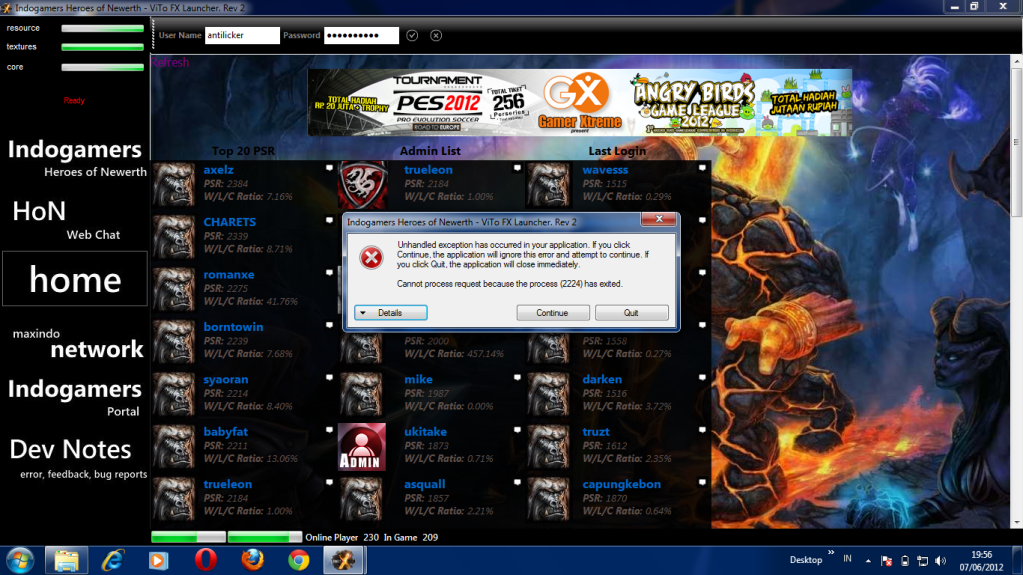Screen dimensions: 1023x575
Task: Click Continue in the exception dialog
Action: [553, 313]
